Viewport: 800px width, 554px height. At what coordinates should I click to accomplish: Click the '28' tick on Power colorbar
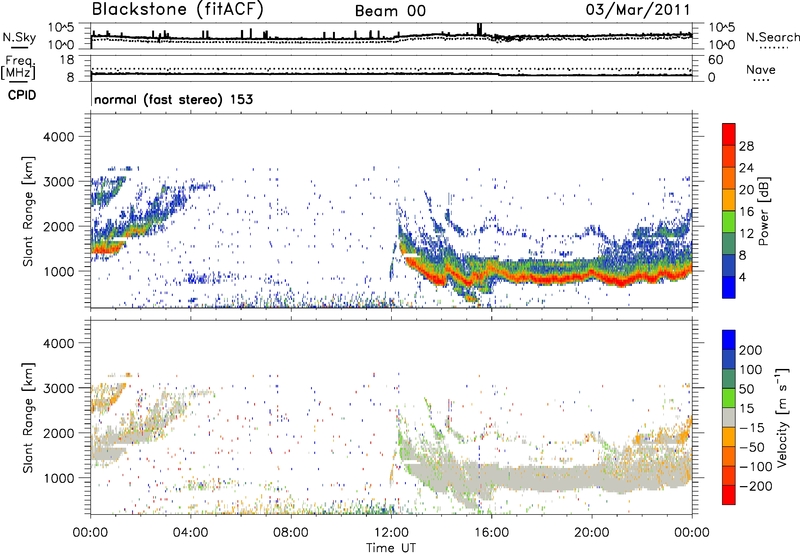click(x=746, y=146)
